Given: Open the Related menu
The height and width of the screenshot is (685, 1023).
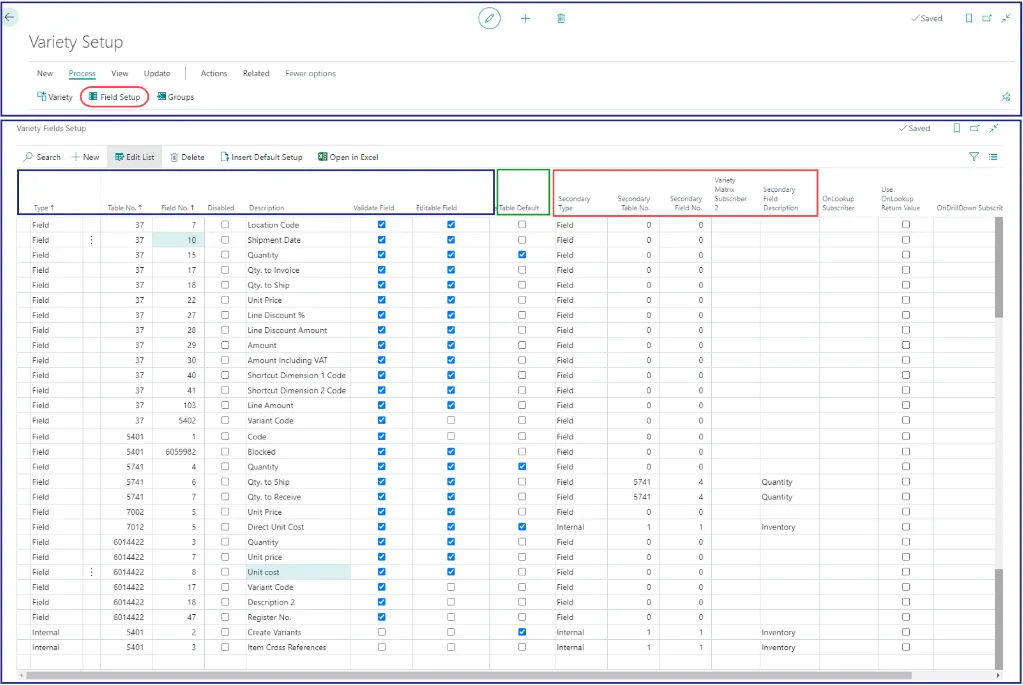Looking at the screenshot, I should [x=256, y=73].
